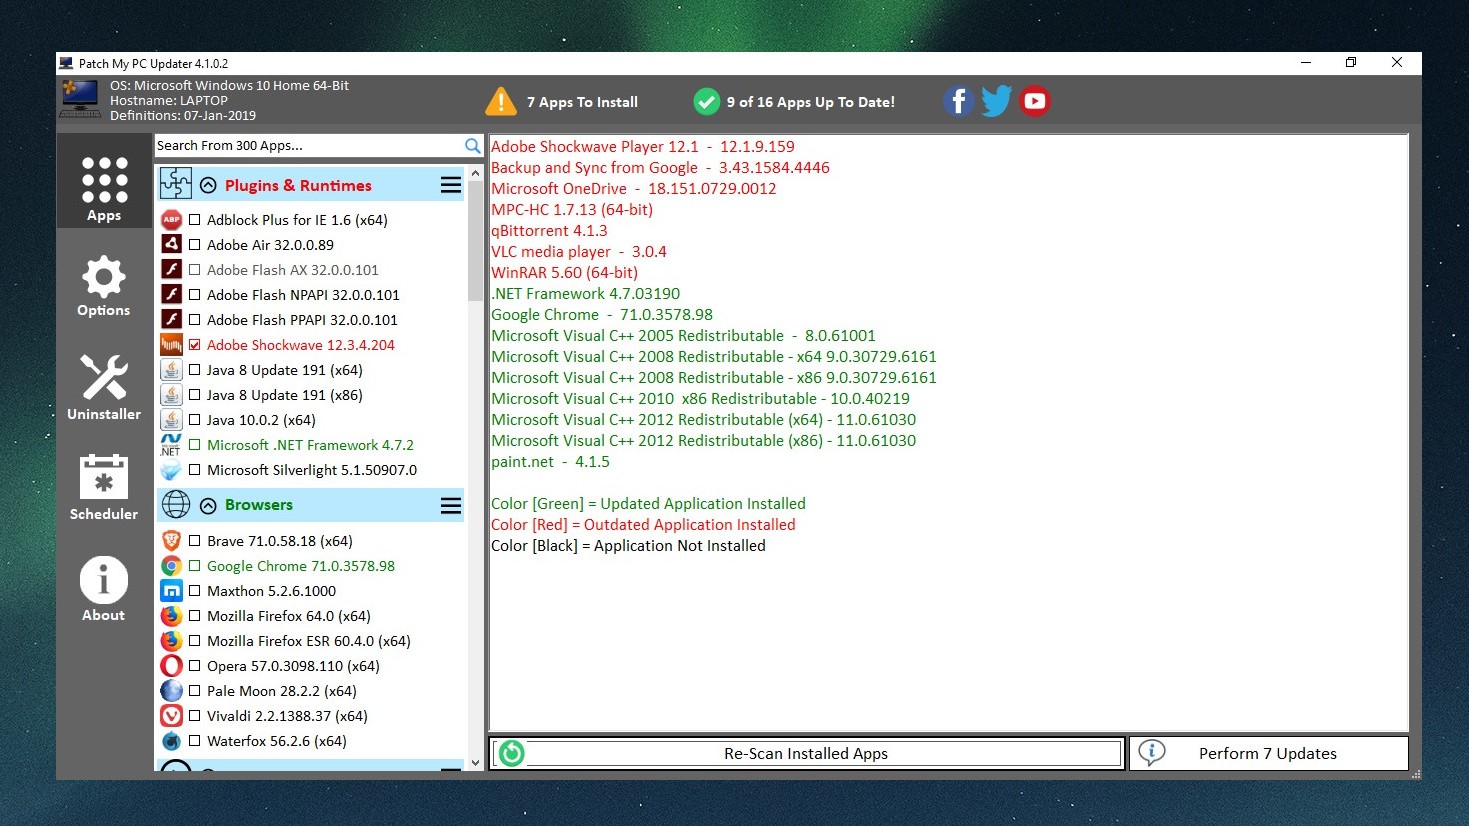Click the Adobe Air icon

click(172, 244)
